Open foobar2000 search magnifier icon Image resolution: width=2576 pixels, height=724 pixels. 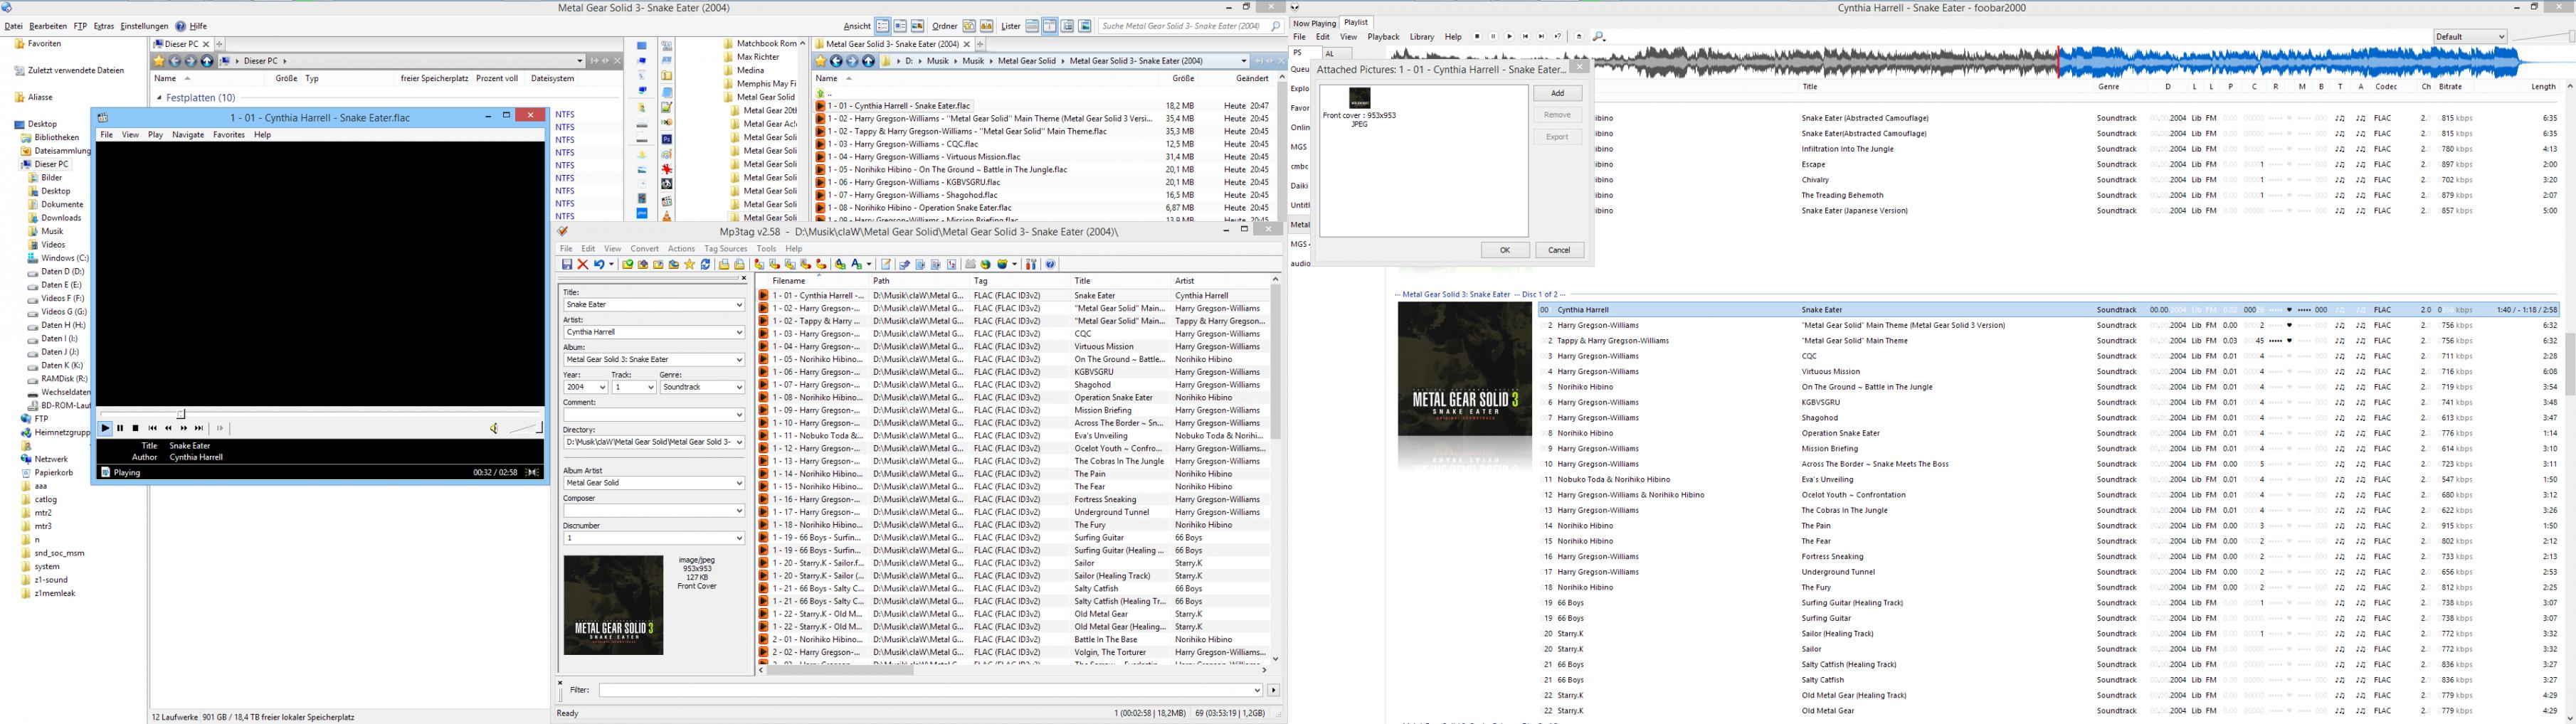click(x=1598, y=37)
